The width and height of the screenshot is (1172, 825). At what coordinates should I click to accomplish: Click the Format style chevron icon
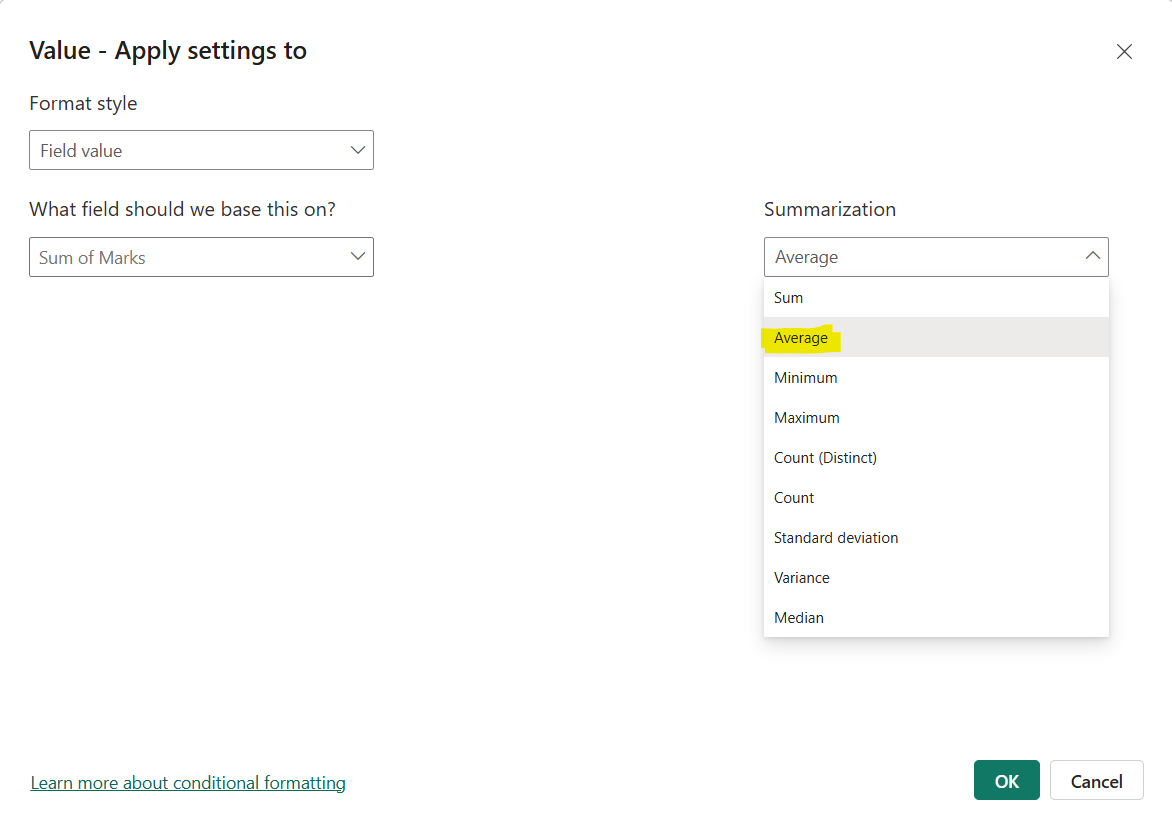tap(357, 150)
